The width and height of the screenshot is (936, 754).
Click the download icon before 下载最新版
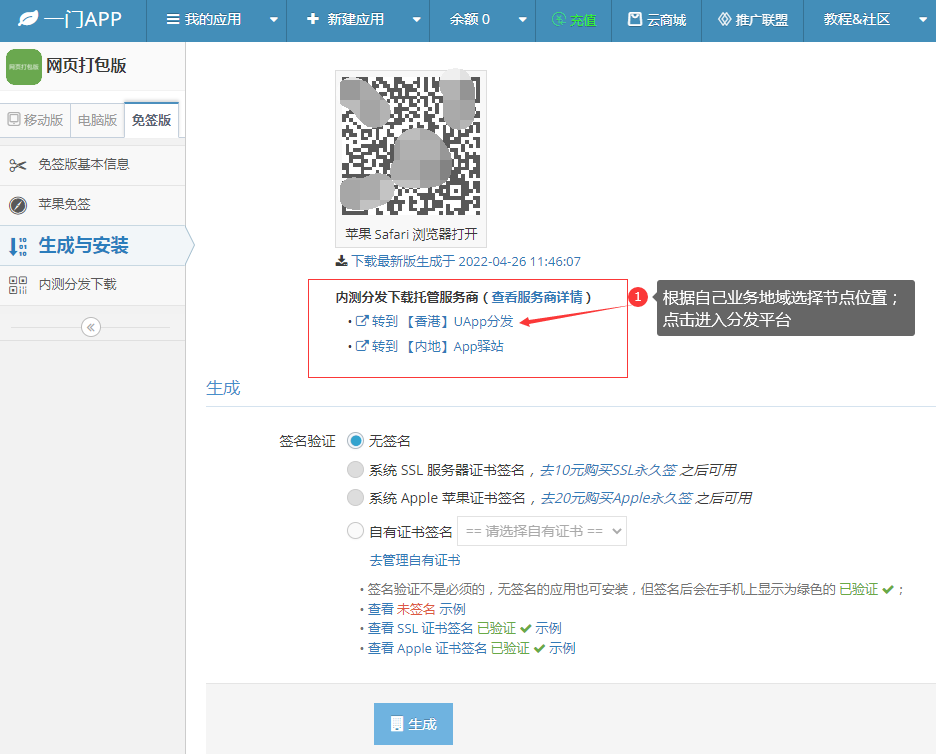pos(341,261)
